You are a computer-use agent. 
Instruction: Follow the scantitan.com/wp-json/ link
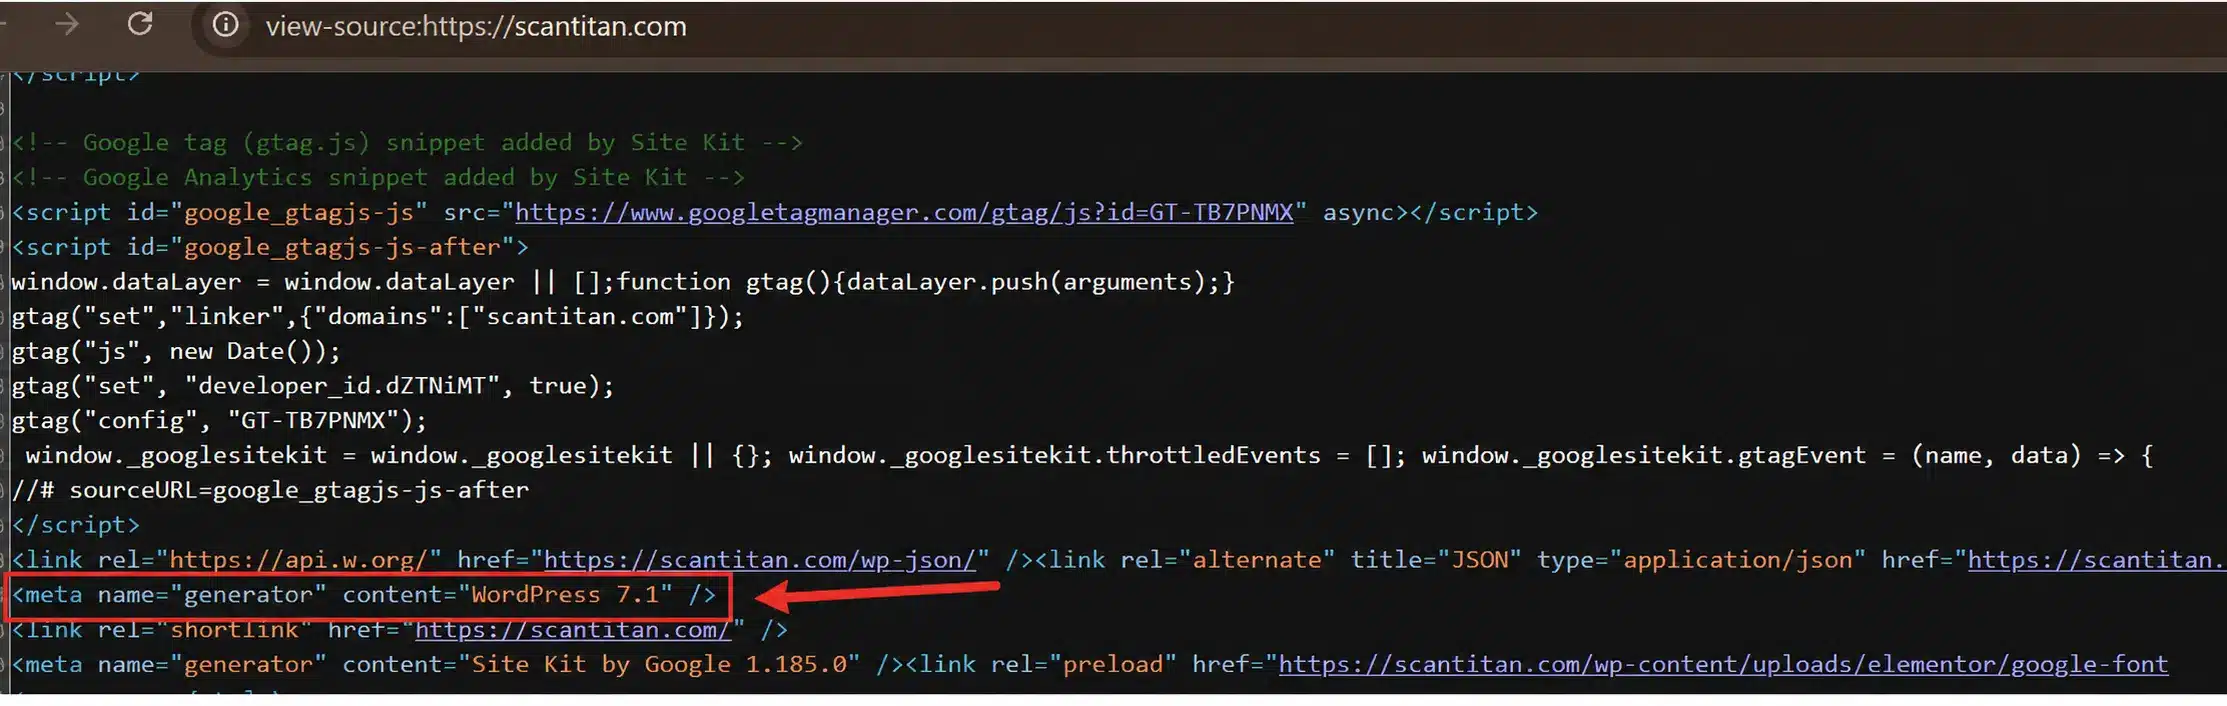(x=760, y=560)
